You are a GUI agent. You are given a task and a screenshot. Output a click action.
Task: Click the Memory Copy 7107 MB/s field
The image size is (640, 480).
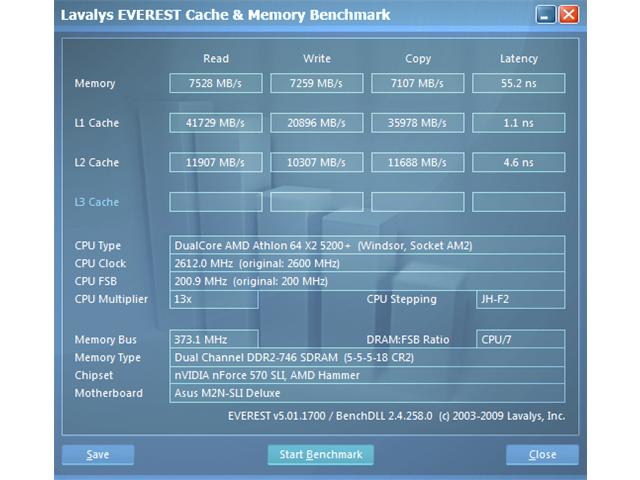418,83
